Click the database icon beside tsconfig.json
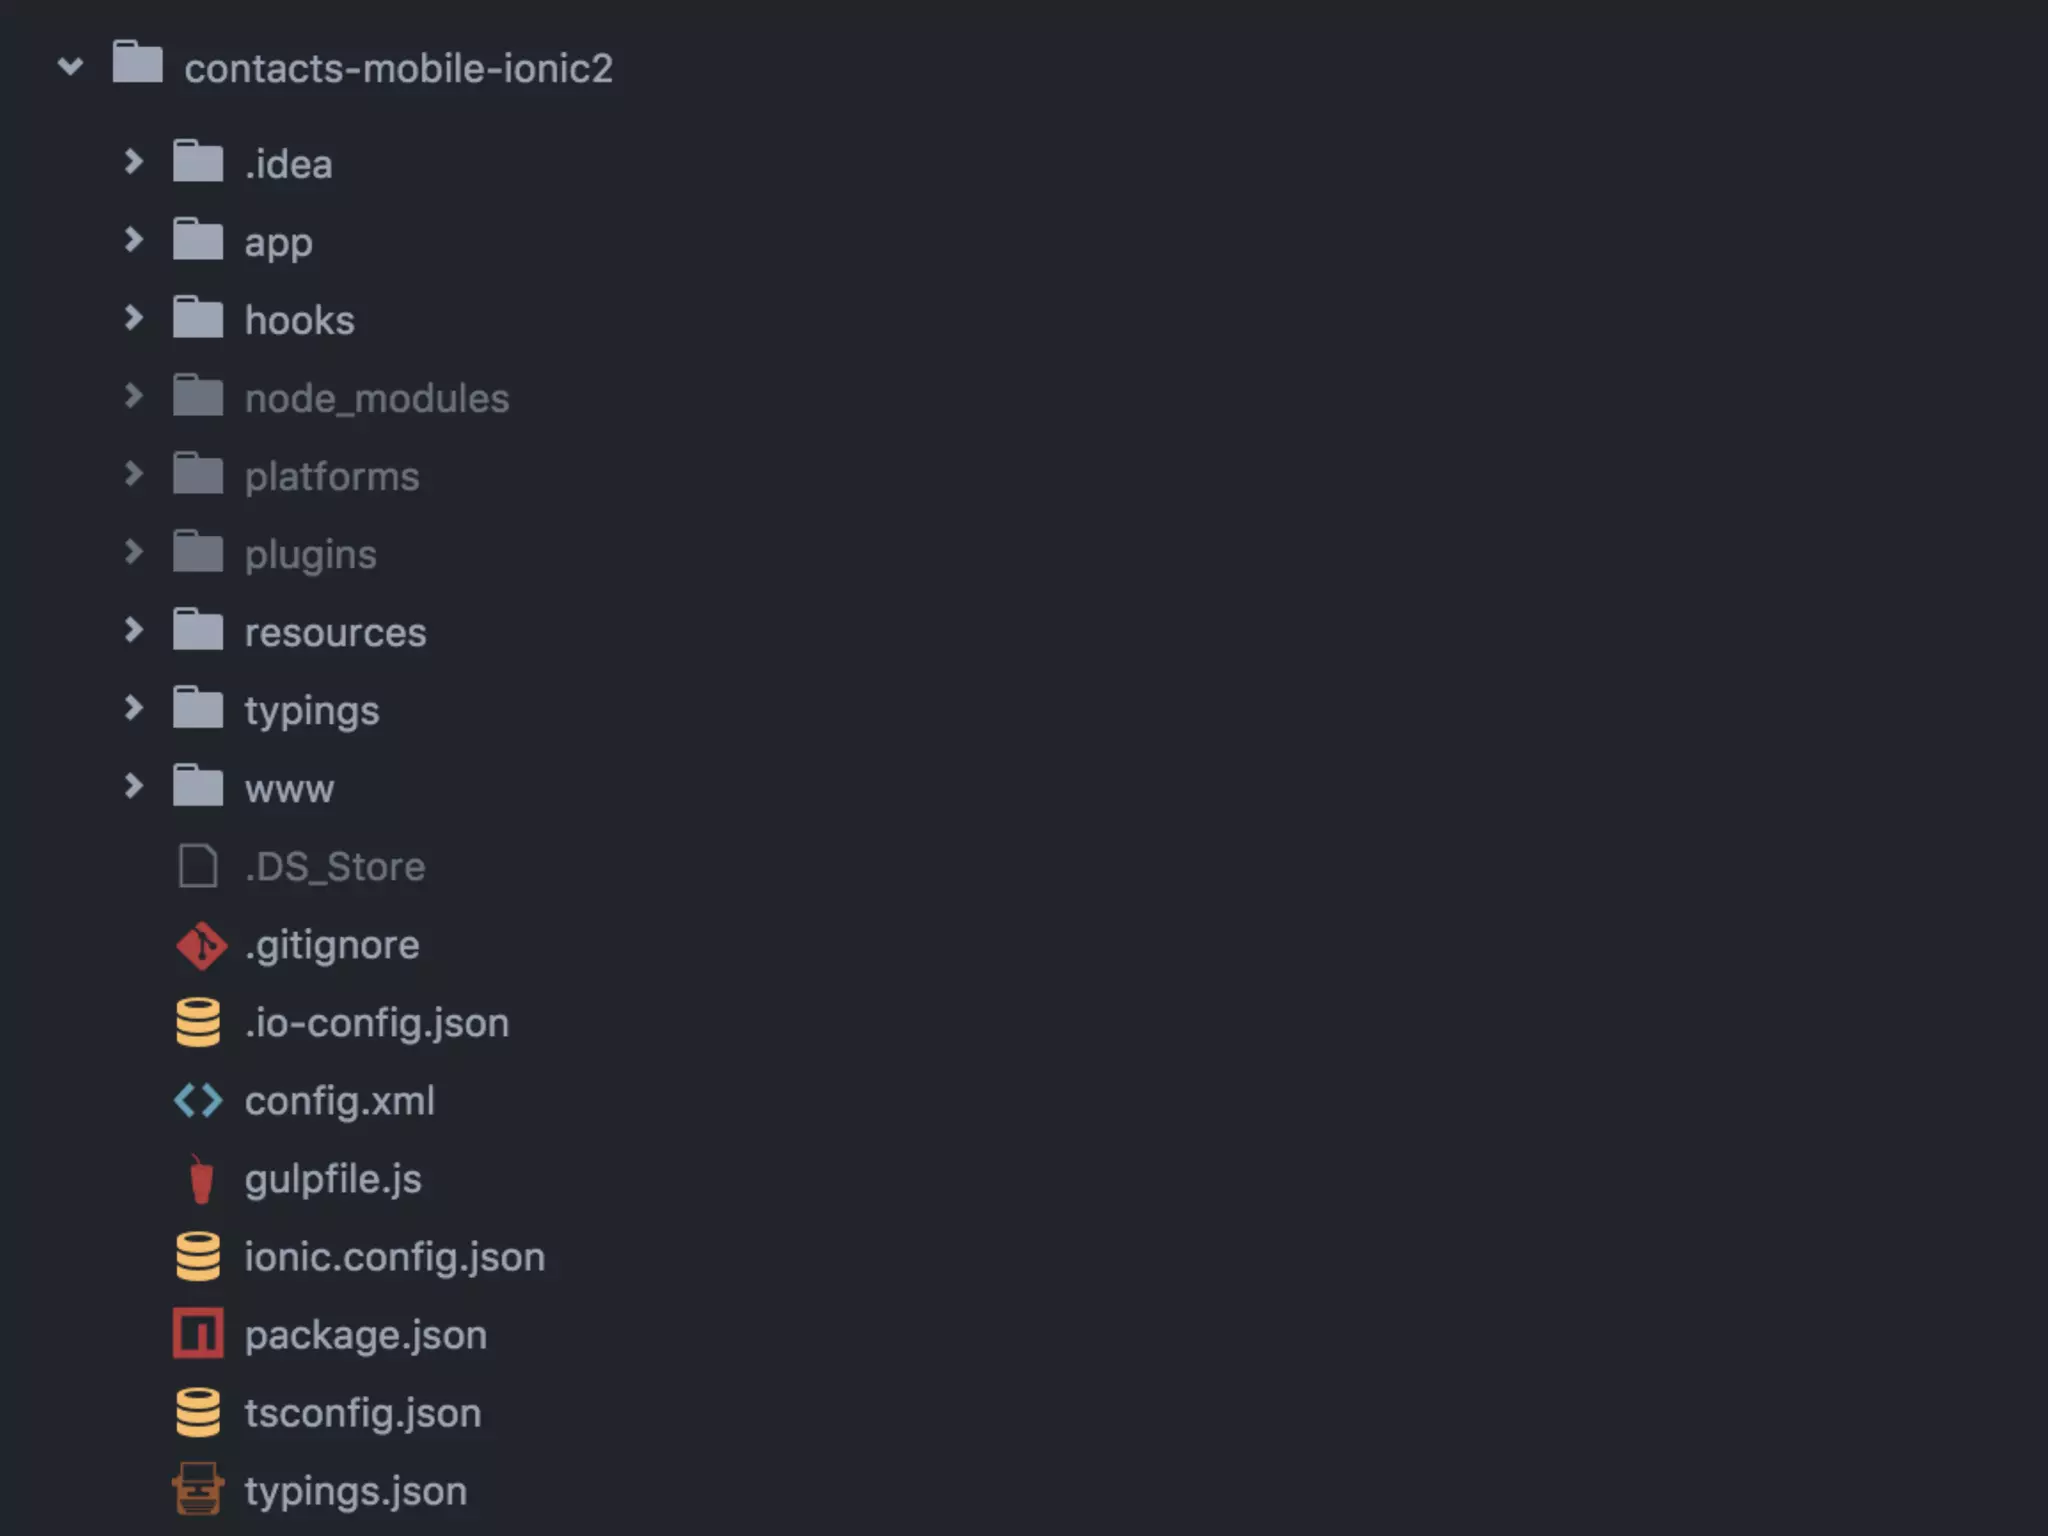The height and width of the screenshot is (1536, 2048). click(x=198, y=1412)
